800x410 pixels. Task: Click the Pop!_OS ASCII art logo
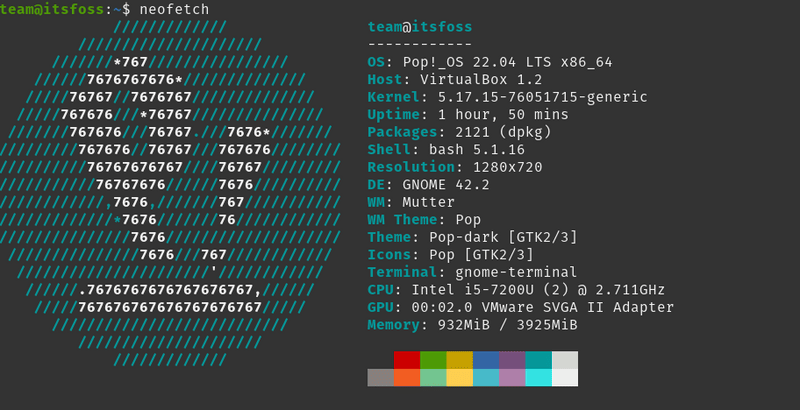click(172, 192)
